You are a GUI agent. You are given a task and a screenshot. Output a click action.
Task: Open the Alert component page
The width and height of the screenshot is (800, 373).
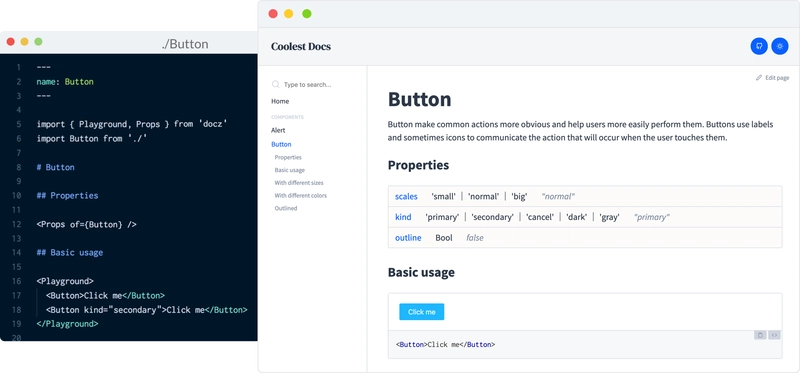(x=278, y=130)
